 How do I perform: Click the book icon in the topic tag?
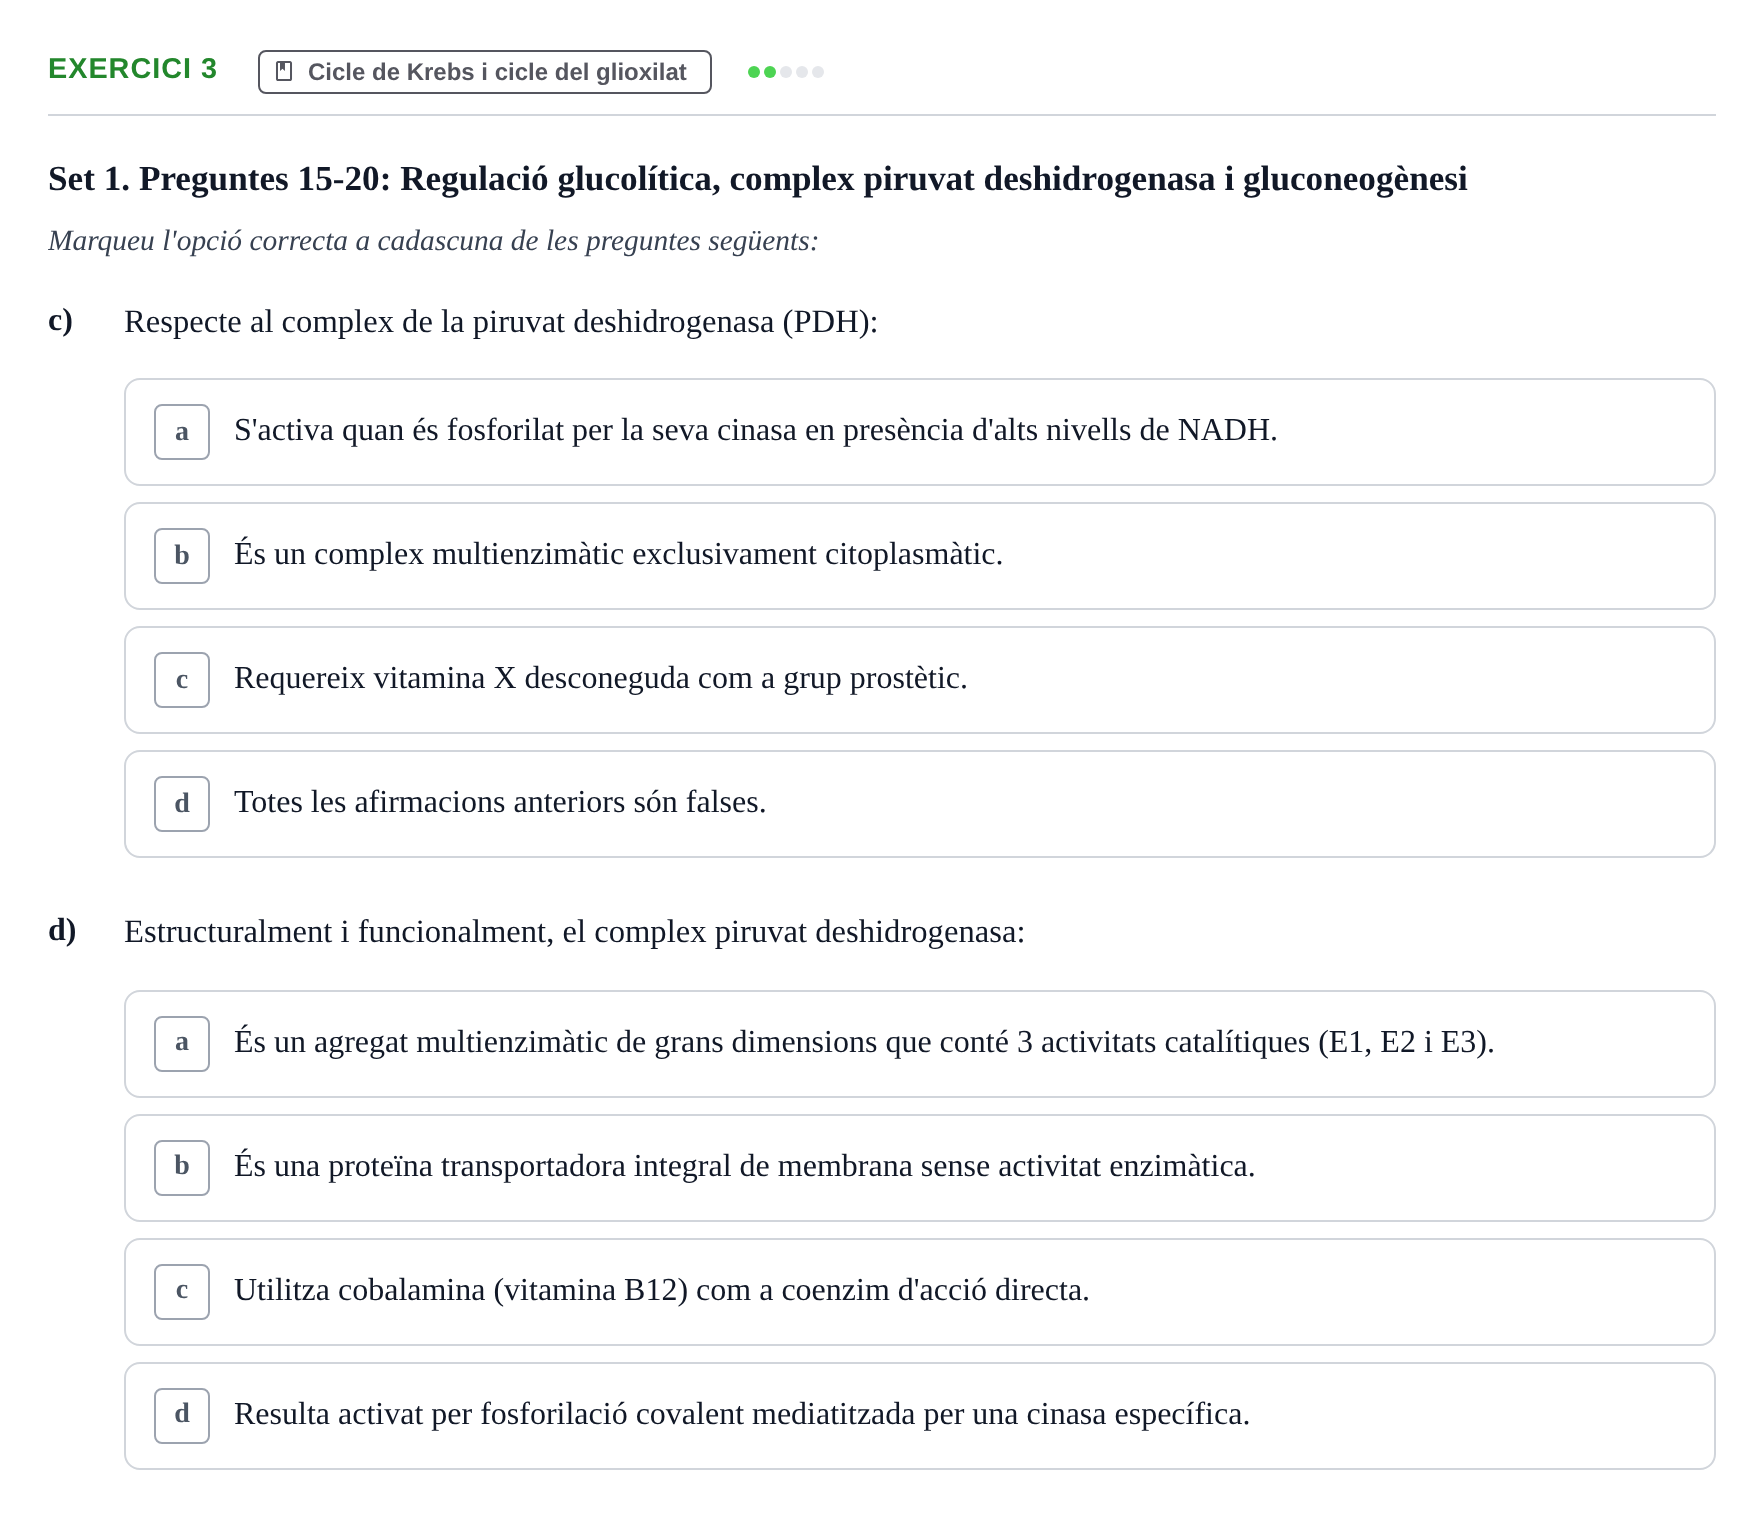click(284, 72)
